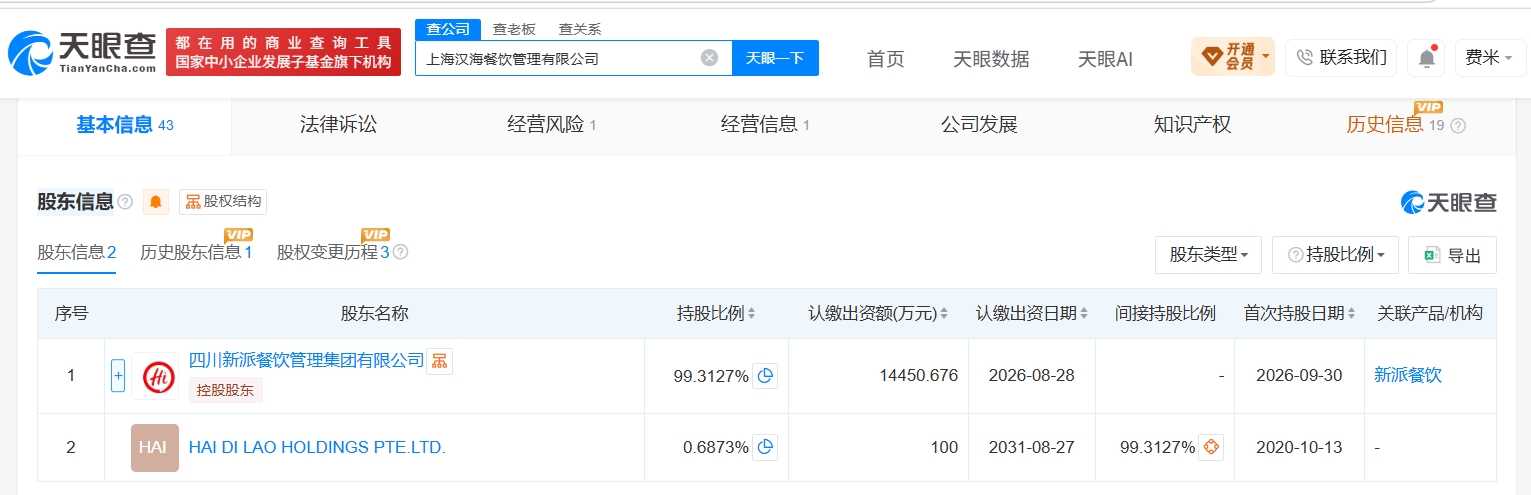Click the 股东名称 column header
Screen dimensions: 1531x495
375,314
